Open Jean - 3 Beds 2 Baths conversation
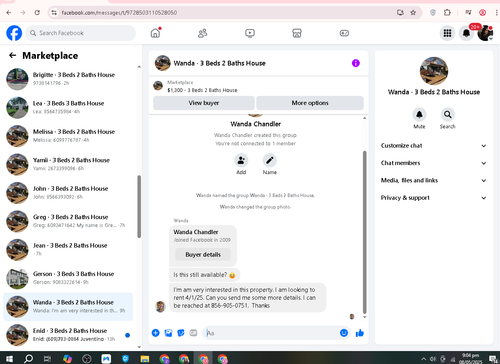 pos(68,250)
